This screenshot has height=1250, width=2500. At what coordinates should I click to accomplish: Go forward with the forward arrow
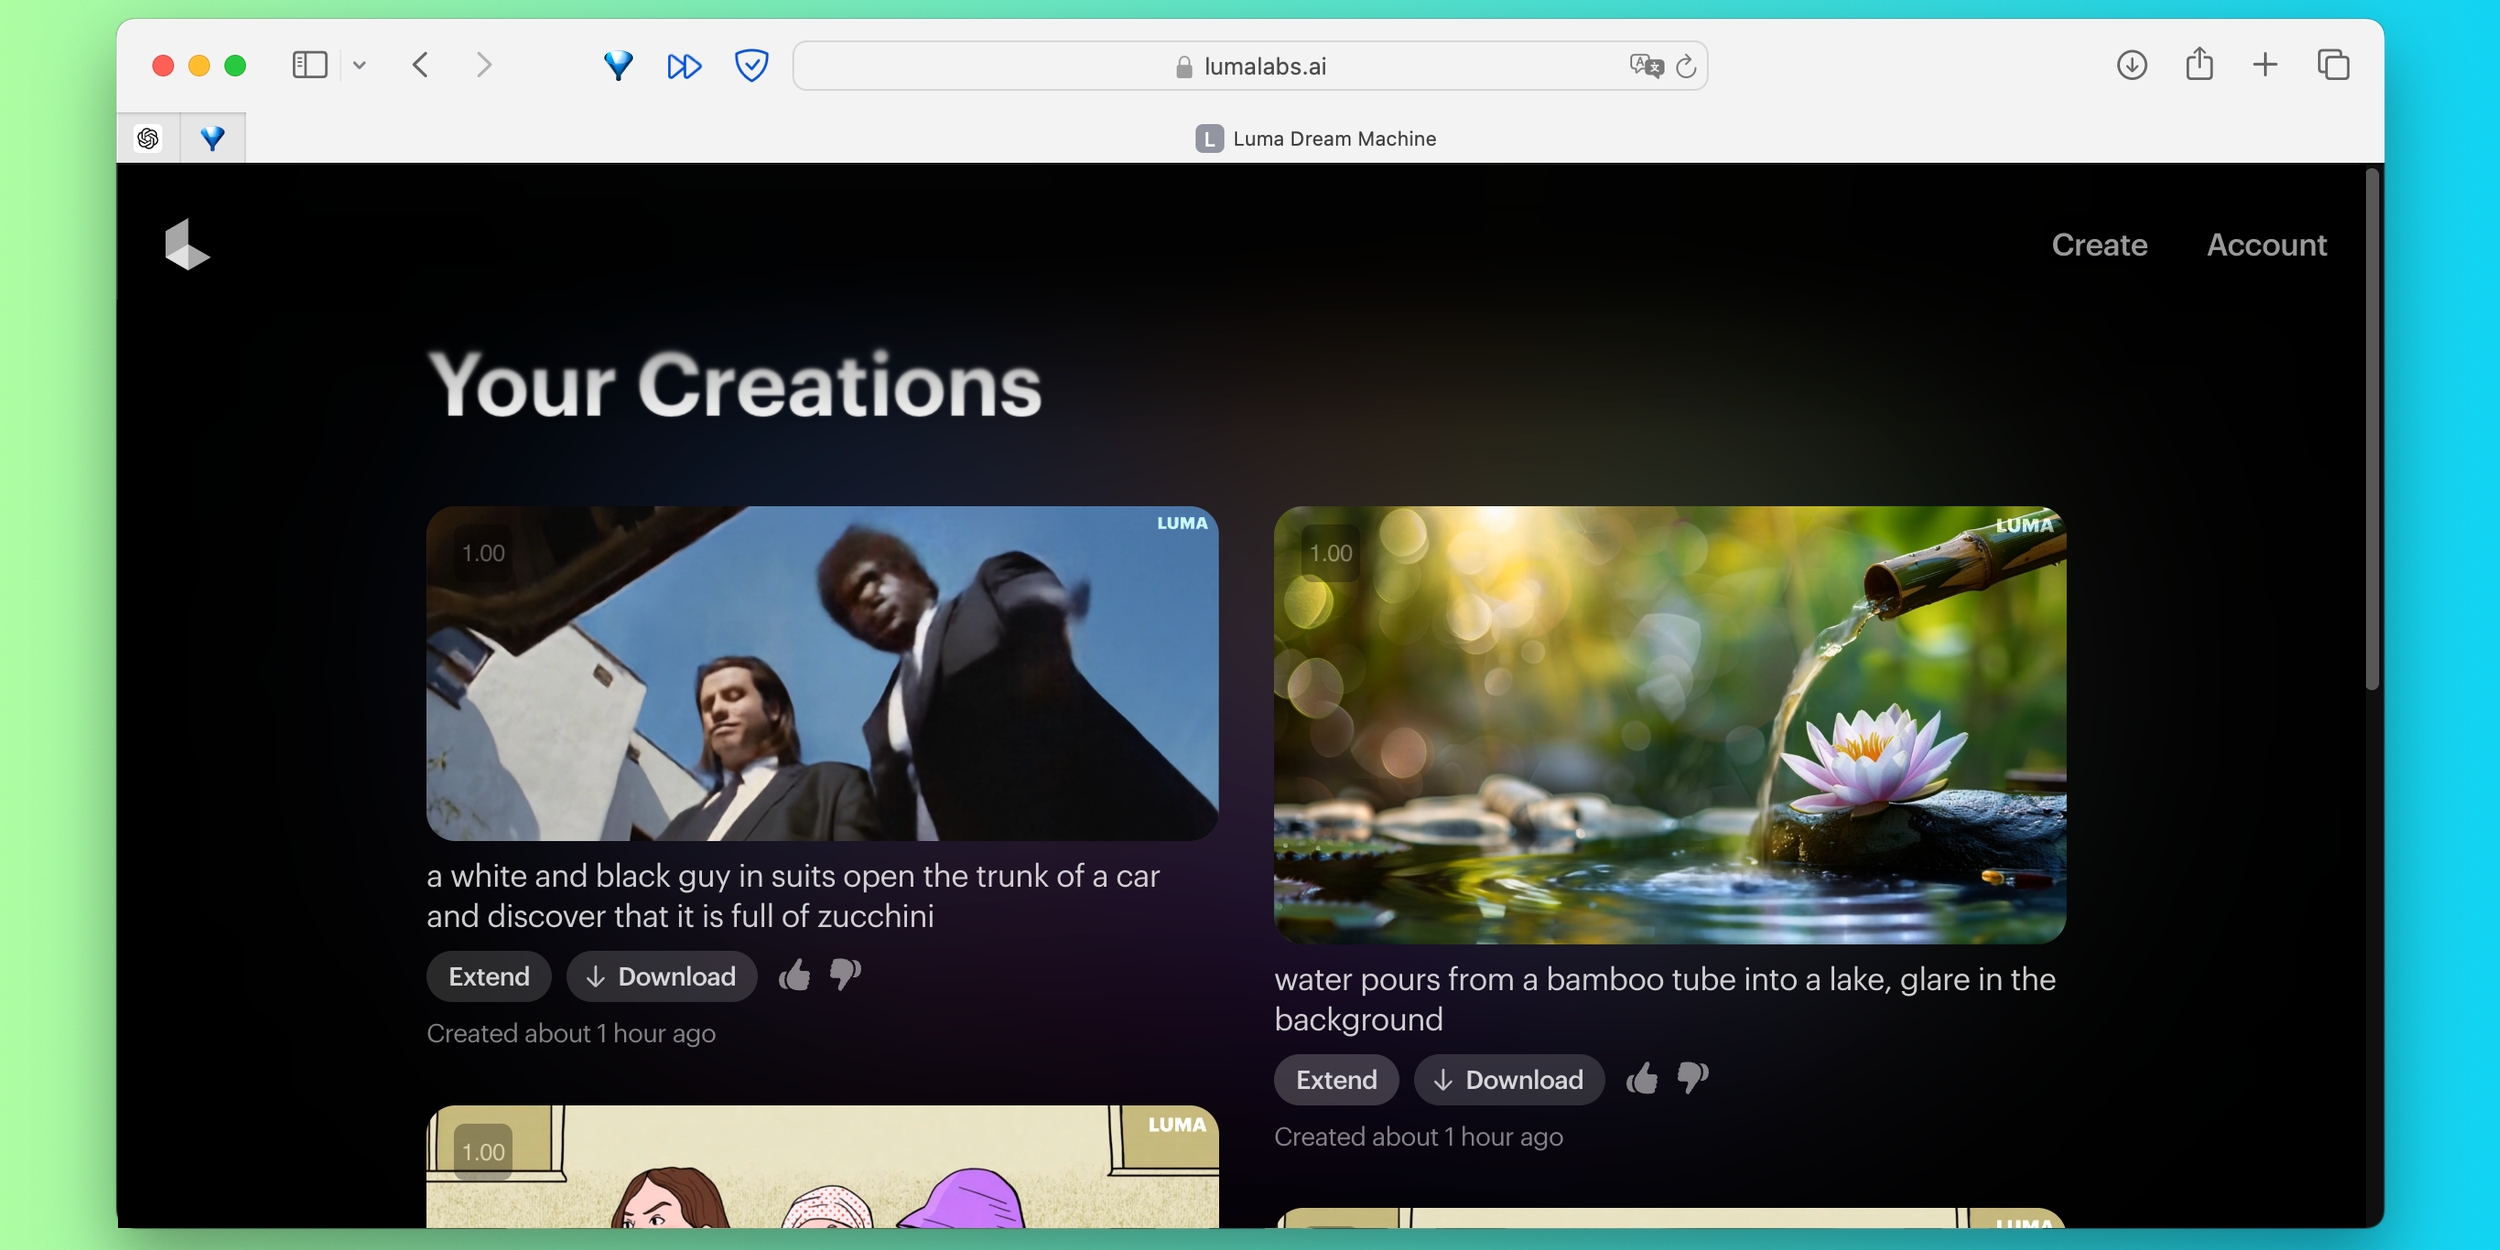(484, 65)
